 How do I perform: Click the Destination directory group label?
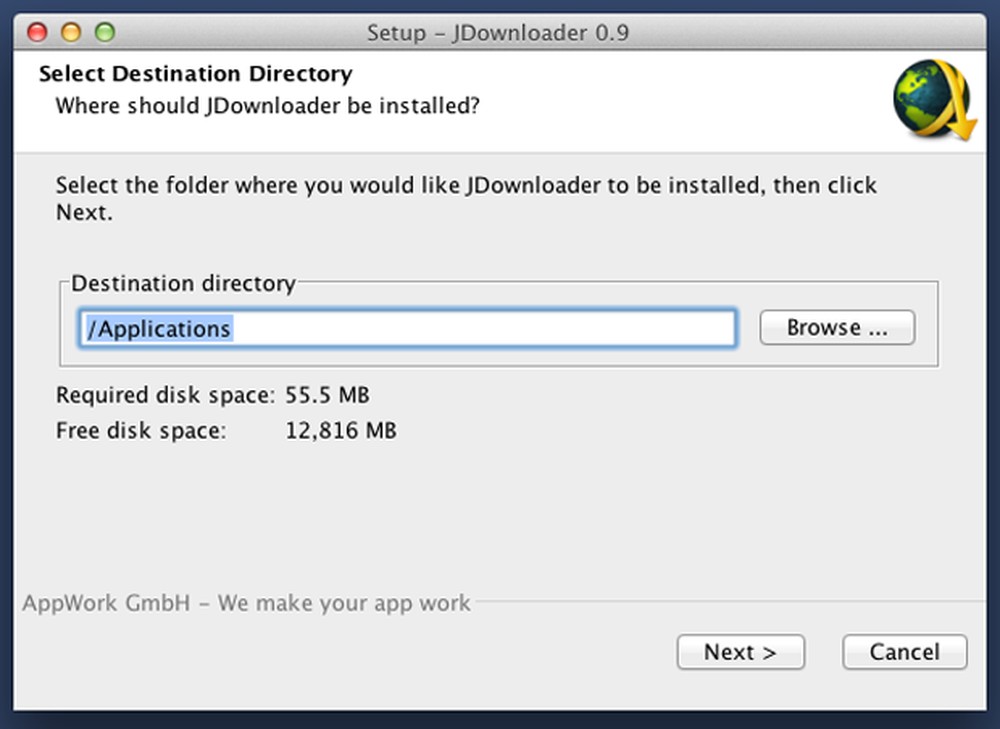[182, 284]
